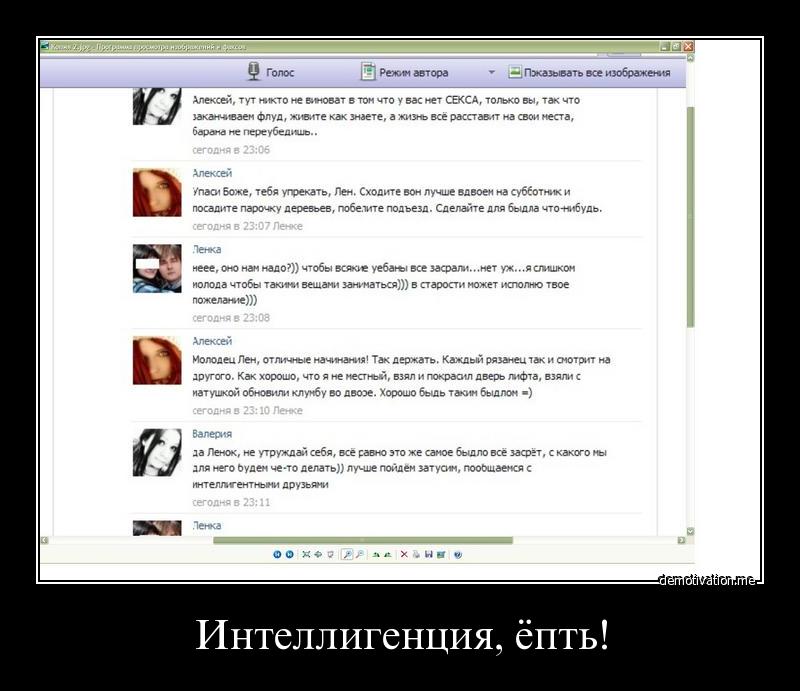The width and height of the screenshot is (800, 691).
Task: Open Ленка profile link on 23:08 message
Action: click(x=207, y=249)
